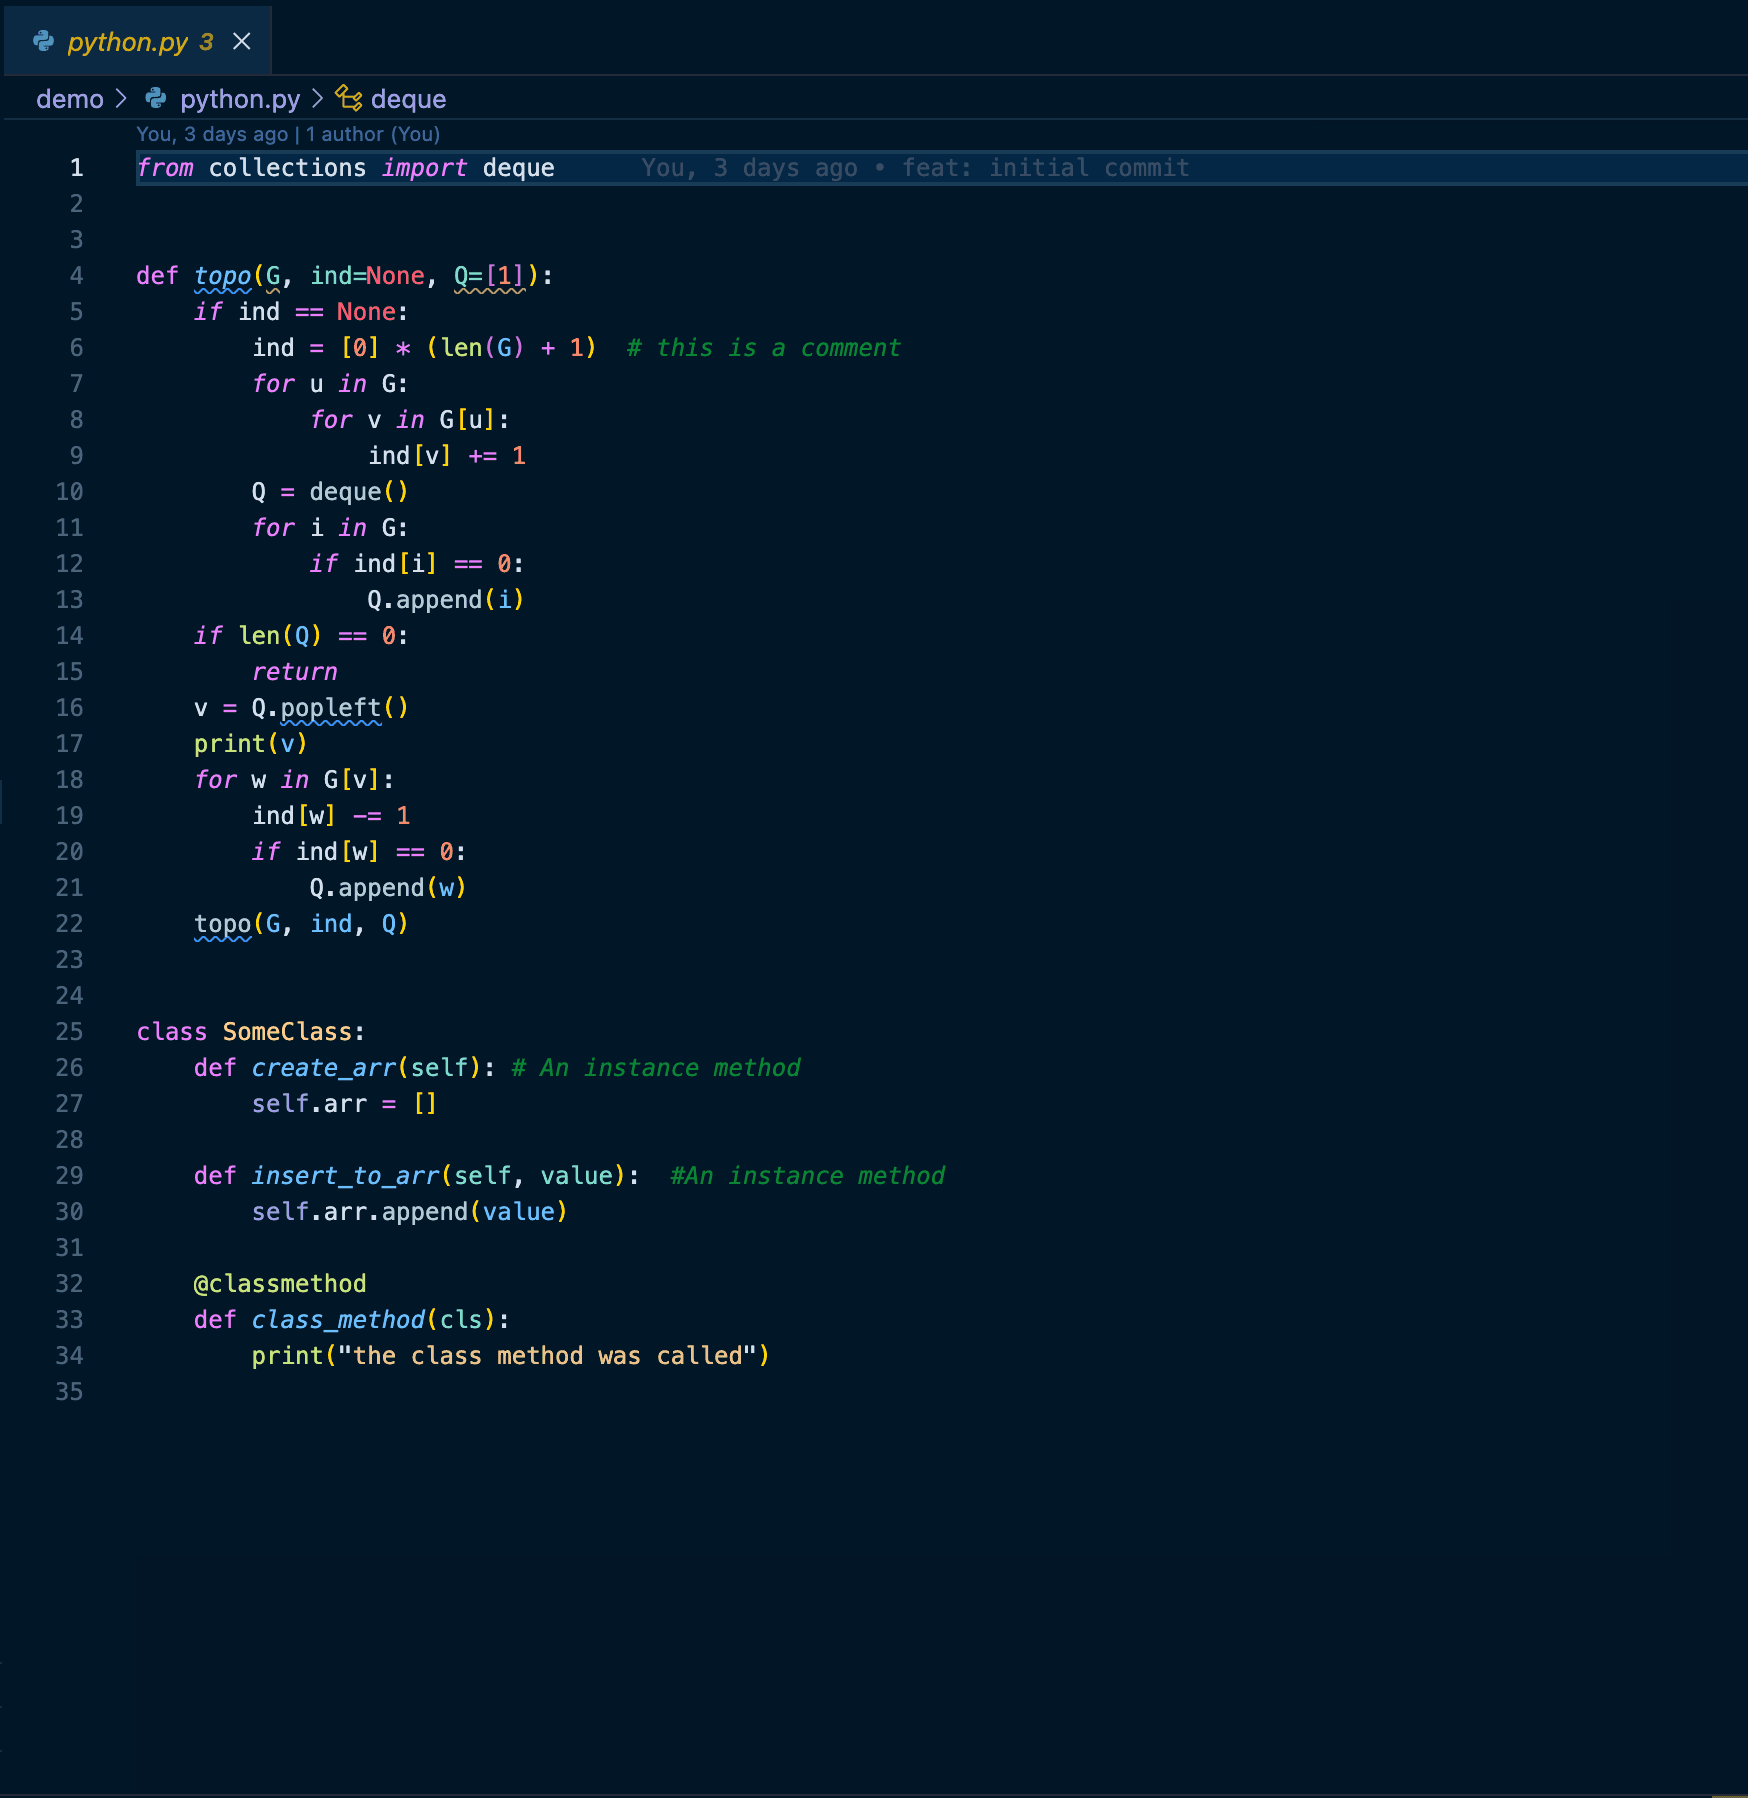1748x1798 pixels.
Task: Click the 'topo' function name on line 4
Action: (223, 276)
